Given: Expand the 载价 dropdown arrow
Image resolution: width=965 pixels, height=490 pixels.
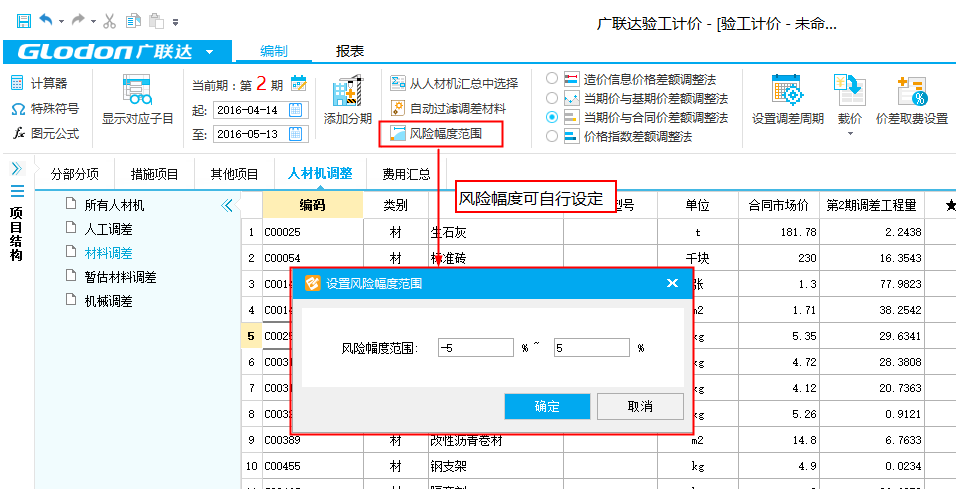Looking at the screenshot, I should coord(850,133).
